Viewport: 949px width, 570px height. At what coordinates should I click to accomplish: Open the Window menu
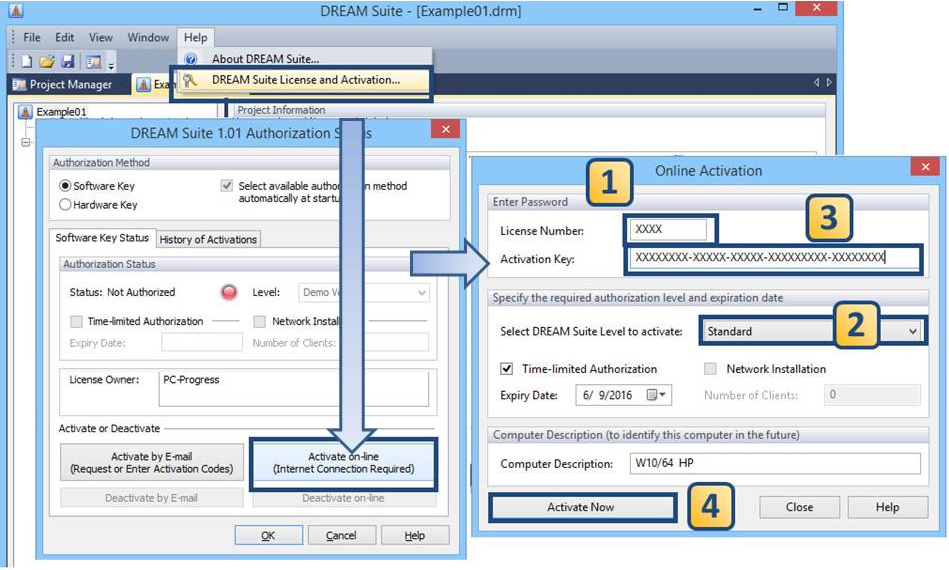click(x=148, y=38)
